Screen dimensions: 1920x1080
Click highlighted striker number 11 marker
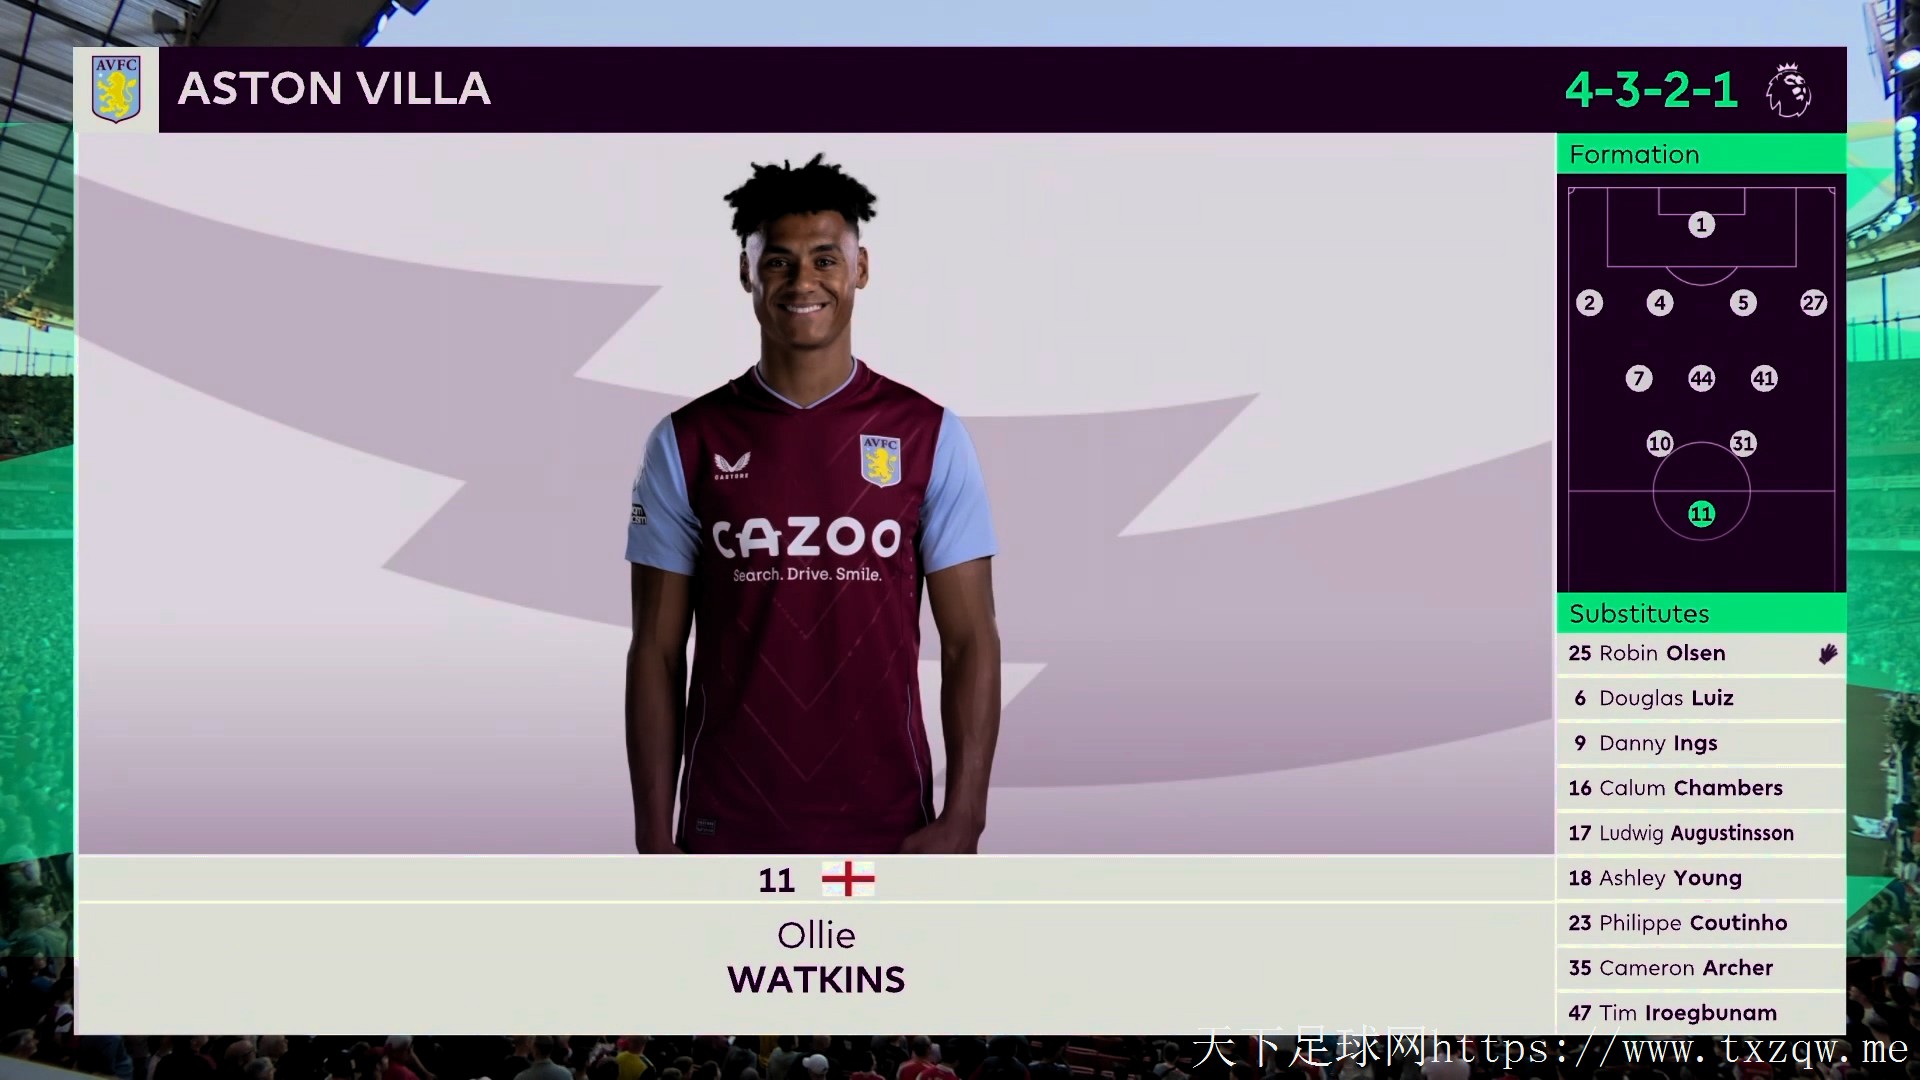1701,514
